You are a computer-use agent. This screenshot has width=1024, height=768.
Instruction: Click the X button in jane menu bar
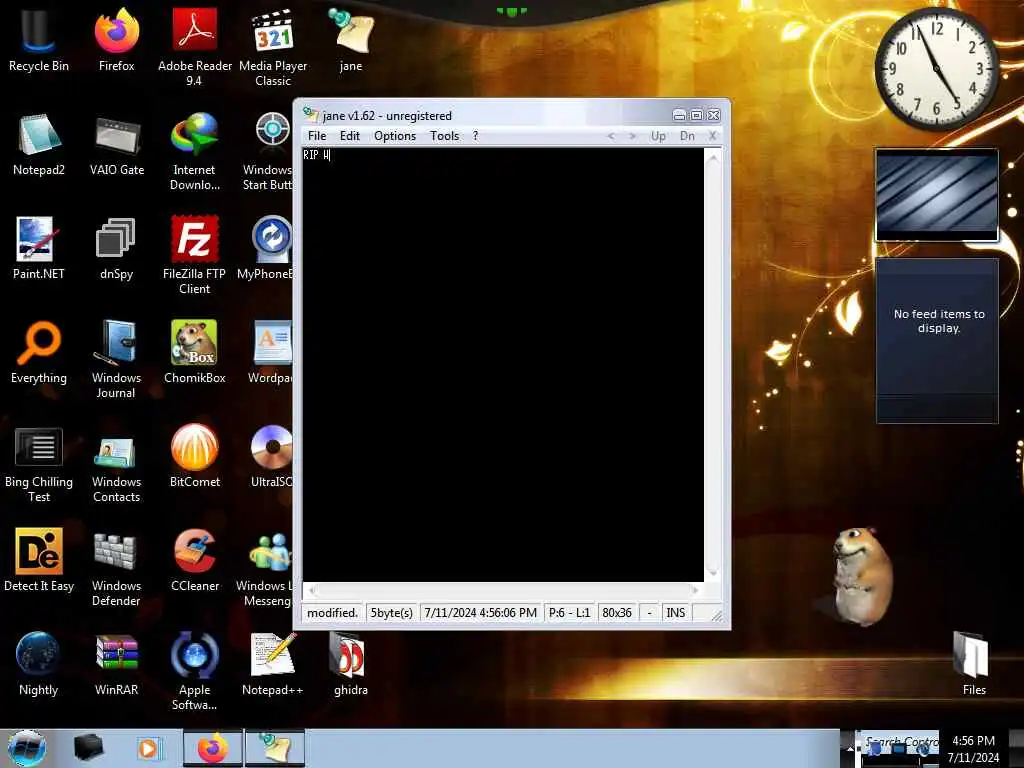pyautogui.click(x=712, y=136)
